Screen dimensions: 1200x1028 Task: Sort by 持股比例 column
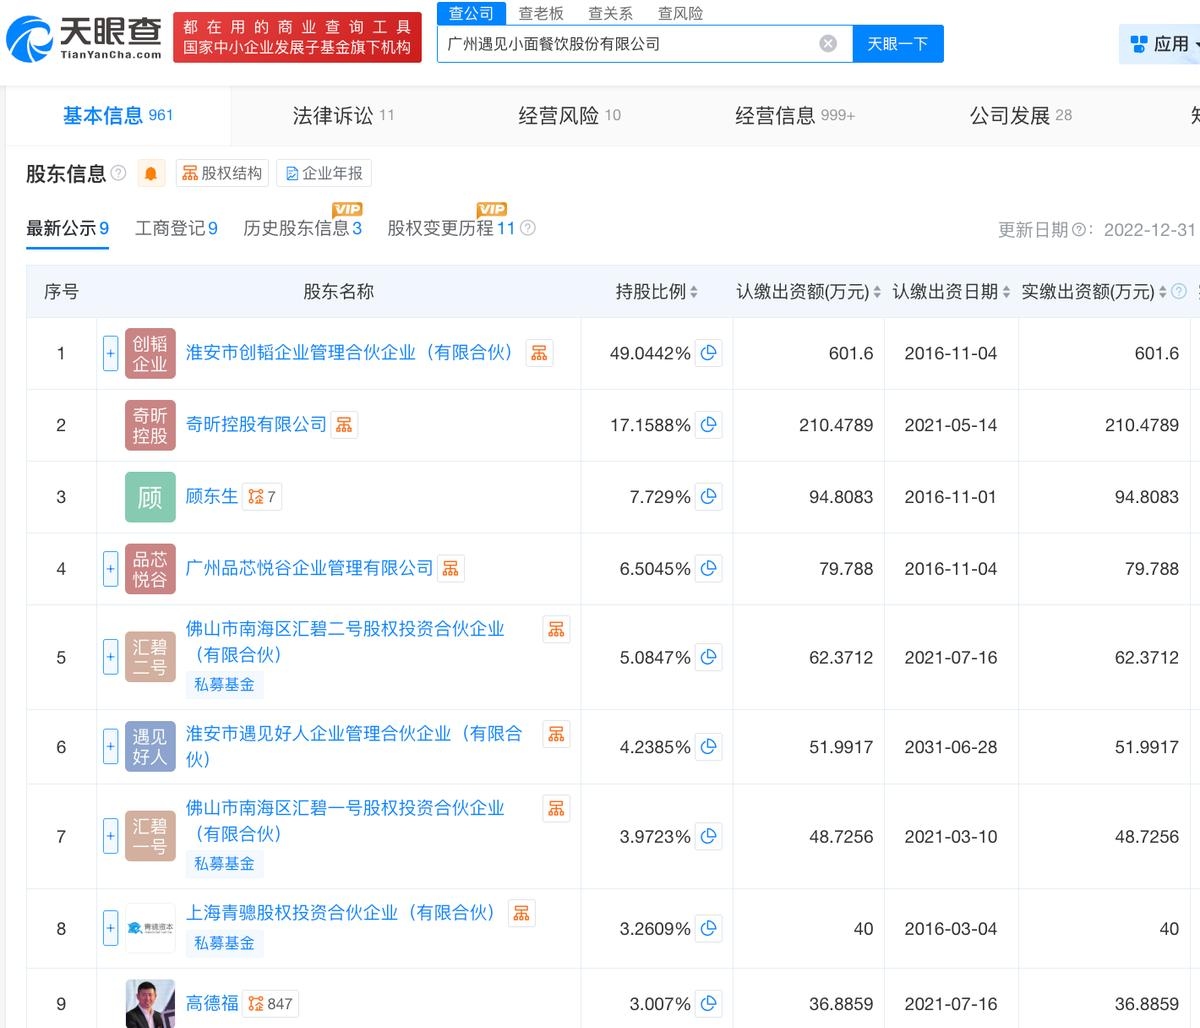click(x=656, y=292)
